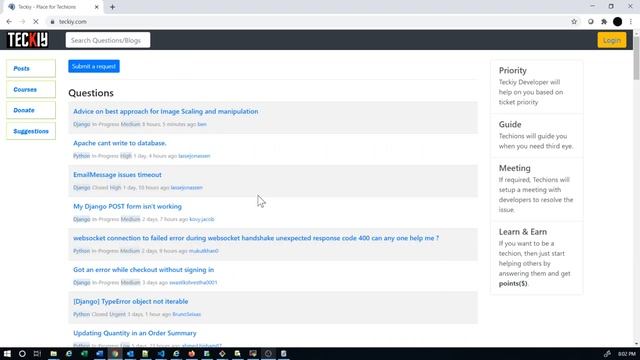Image resolution: width=640 pixels, height=360 pixels.
Task: Click the Learn & Earn heading
Action: 523,231
